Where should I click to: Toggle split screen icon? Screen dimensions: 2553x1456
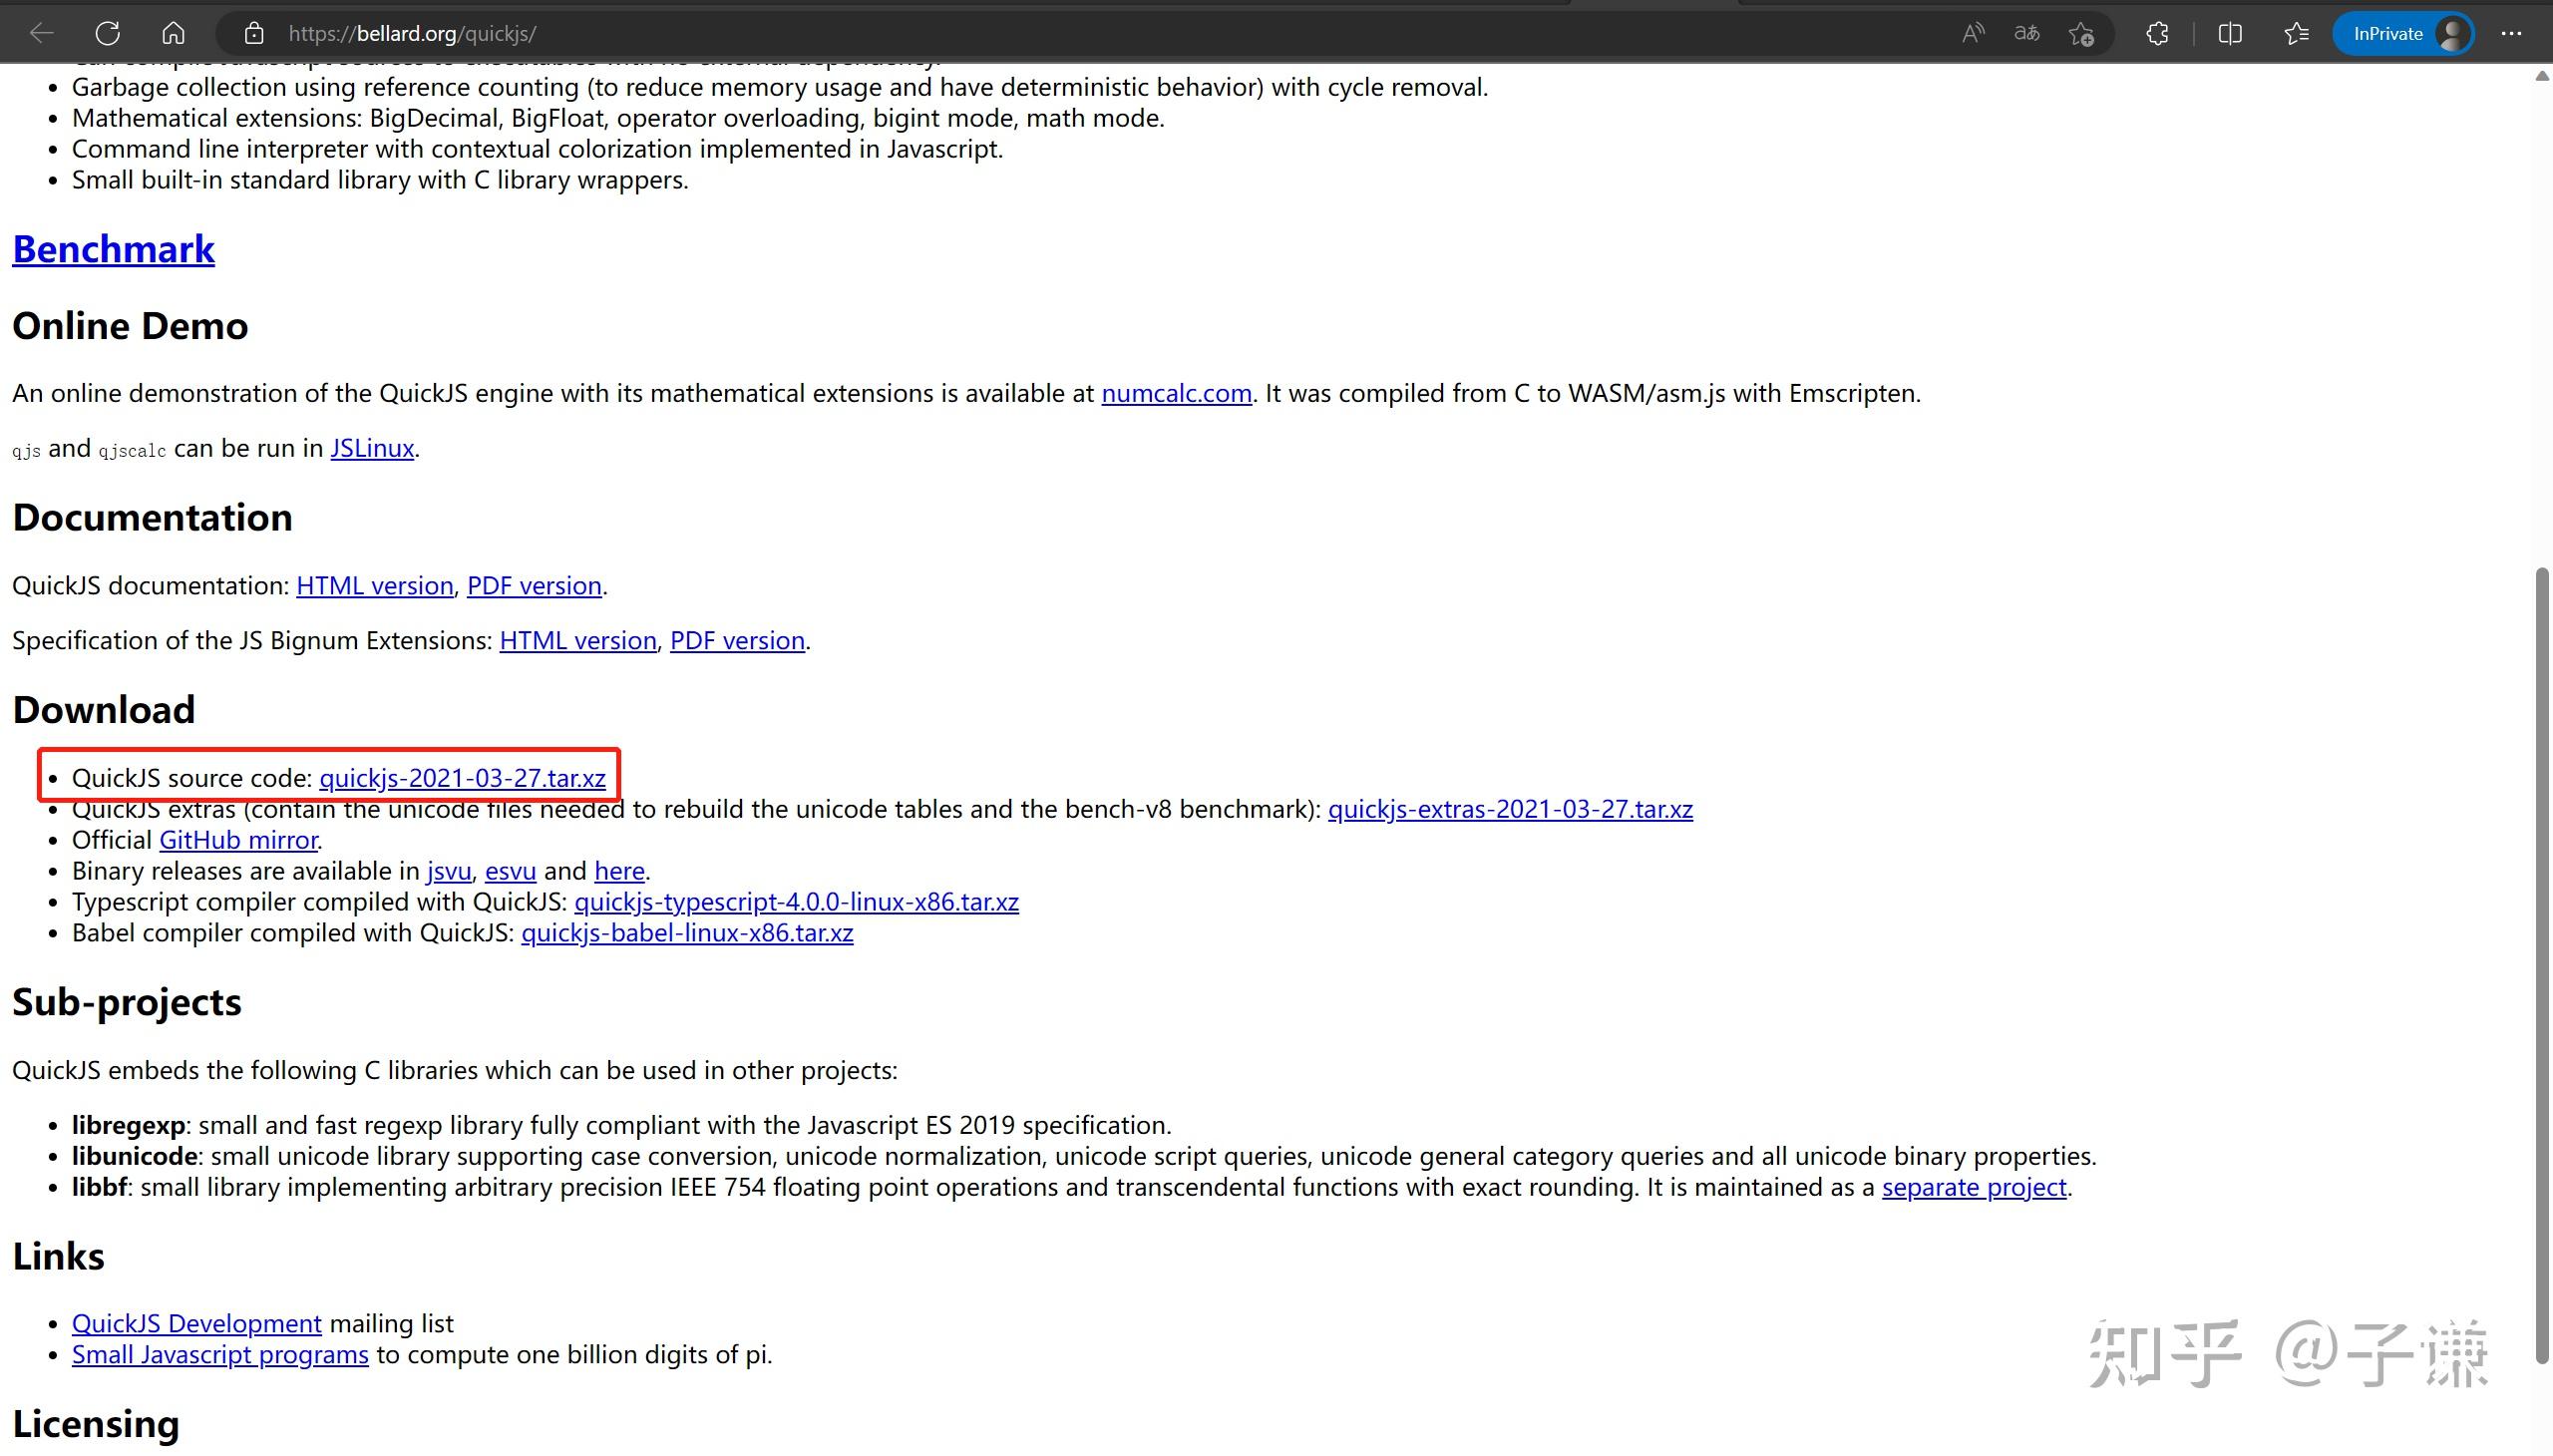(2229, 33)
